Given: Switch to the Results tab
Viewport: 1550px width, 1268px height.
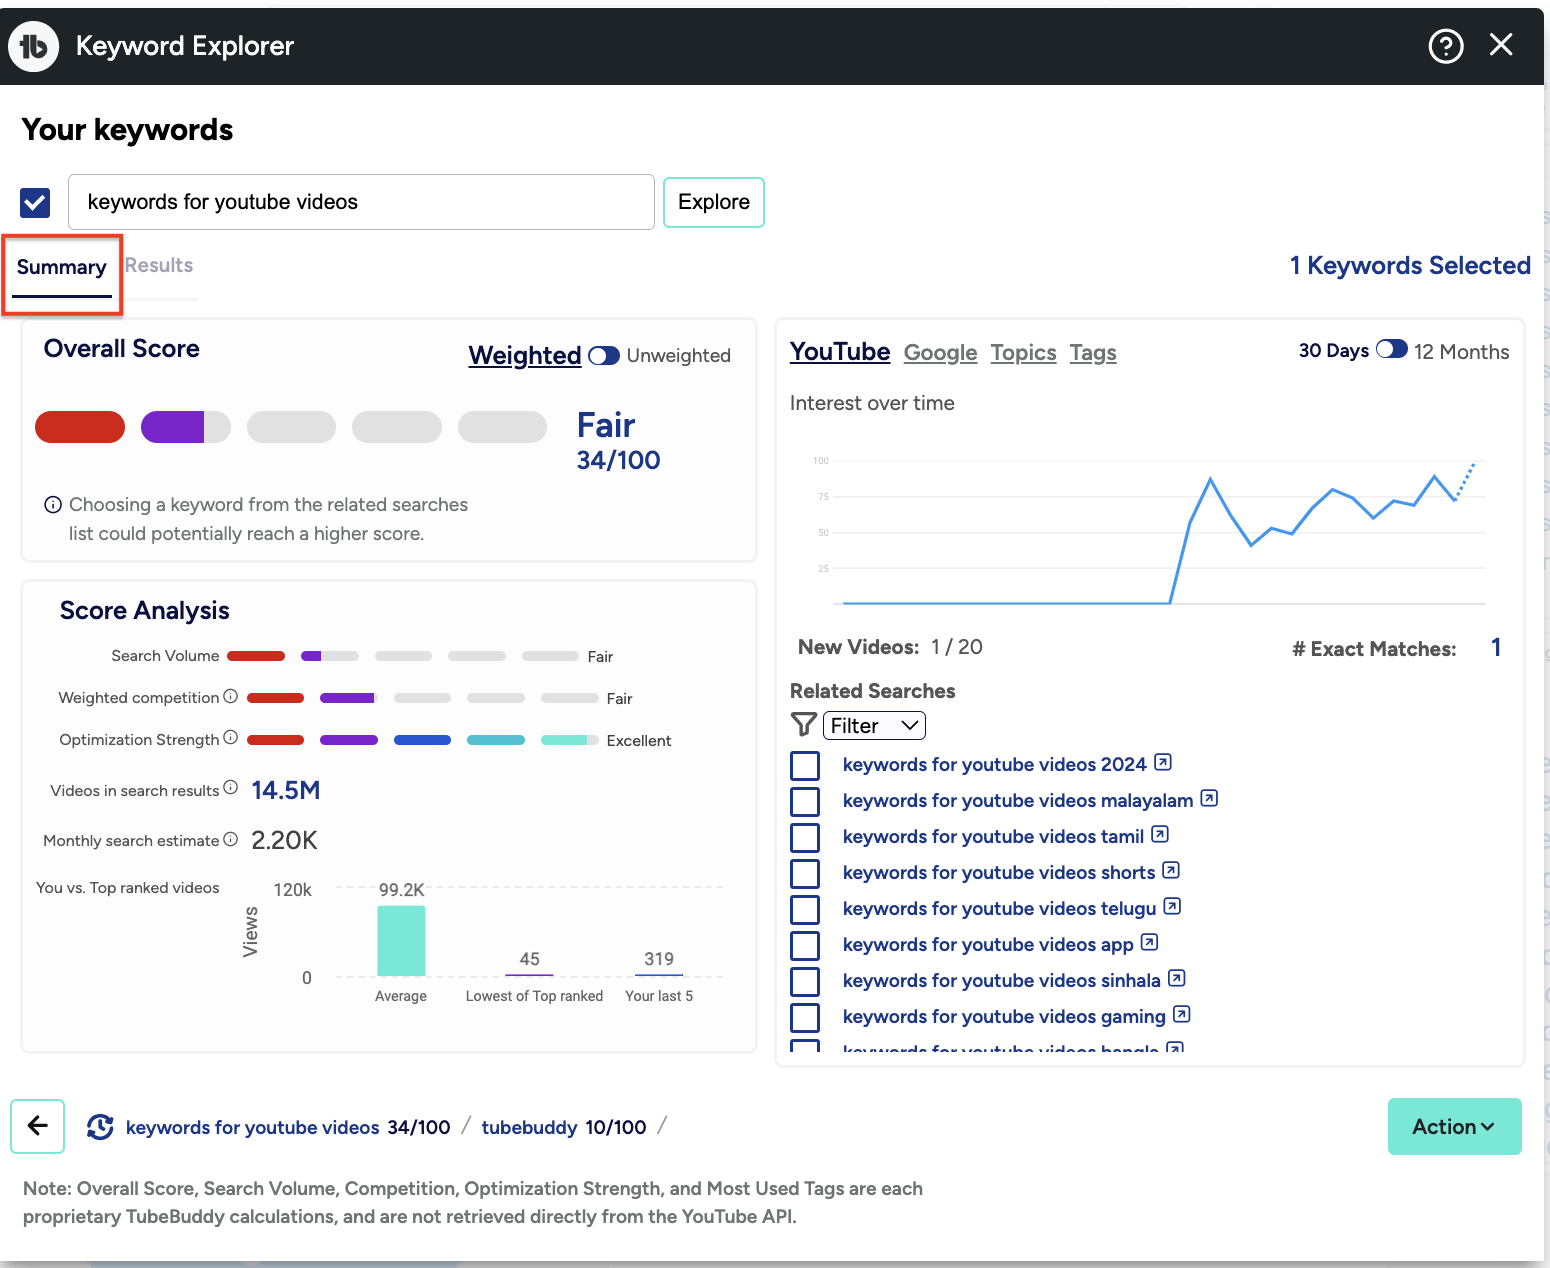Looking at the screenshot, I should (159, 266).
